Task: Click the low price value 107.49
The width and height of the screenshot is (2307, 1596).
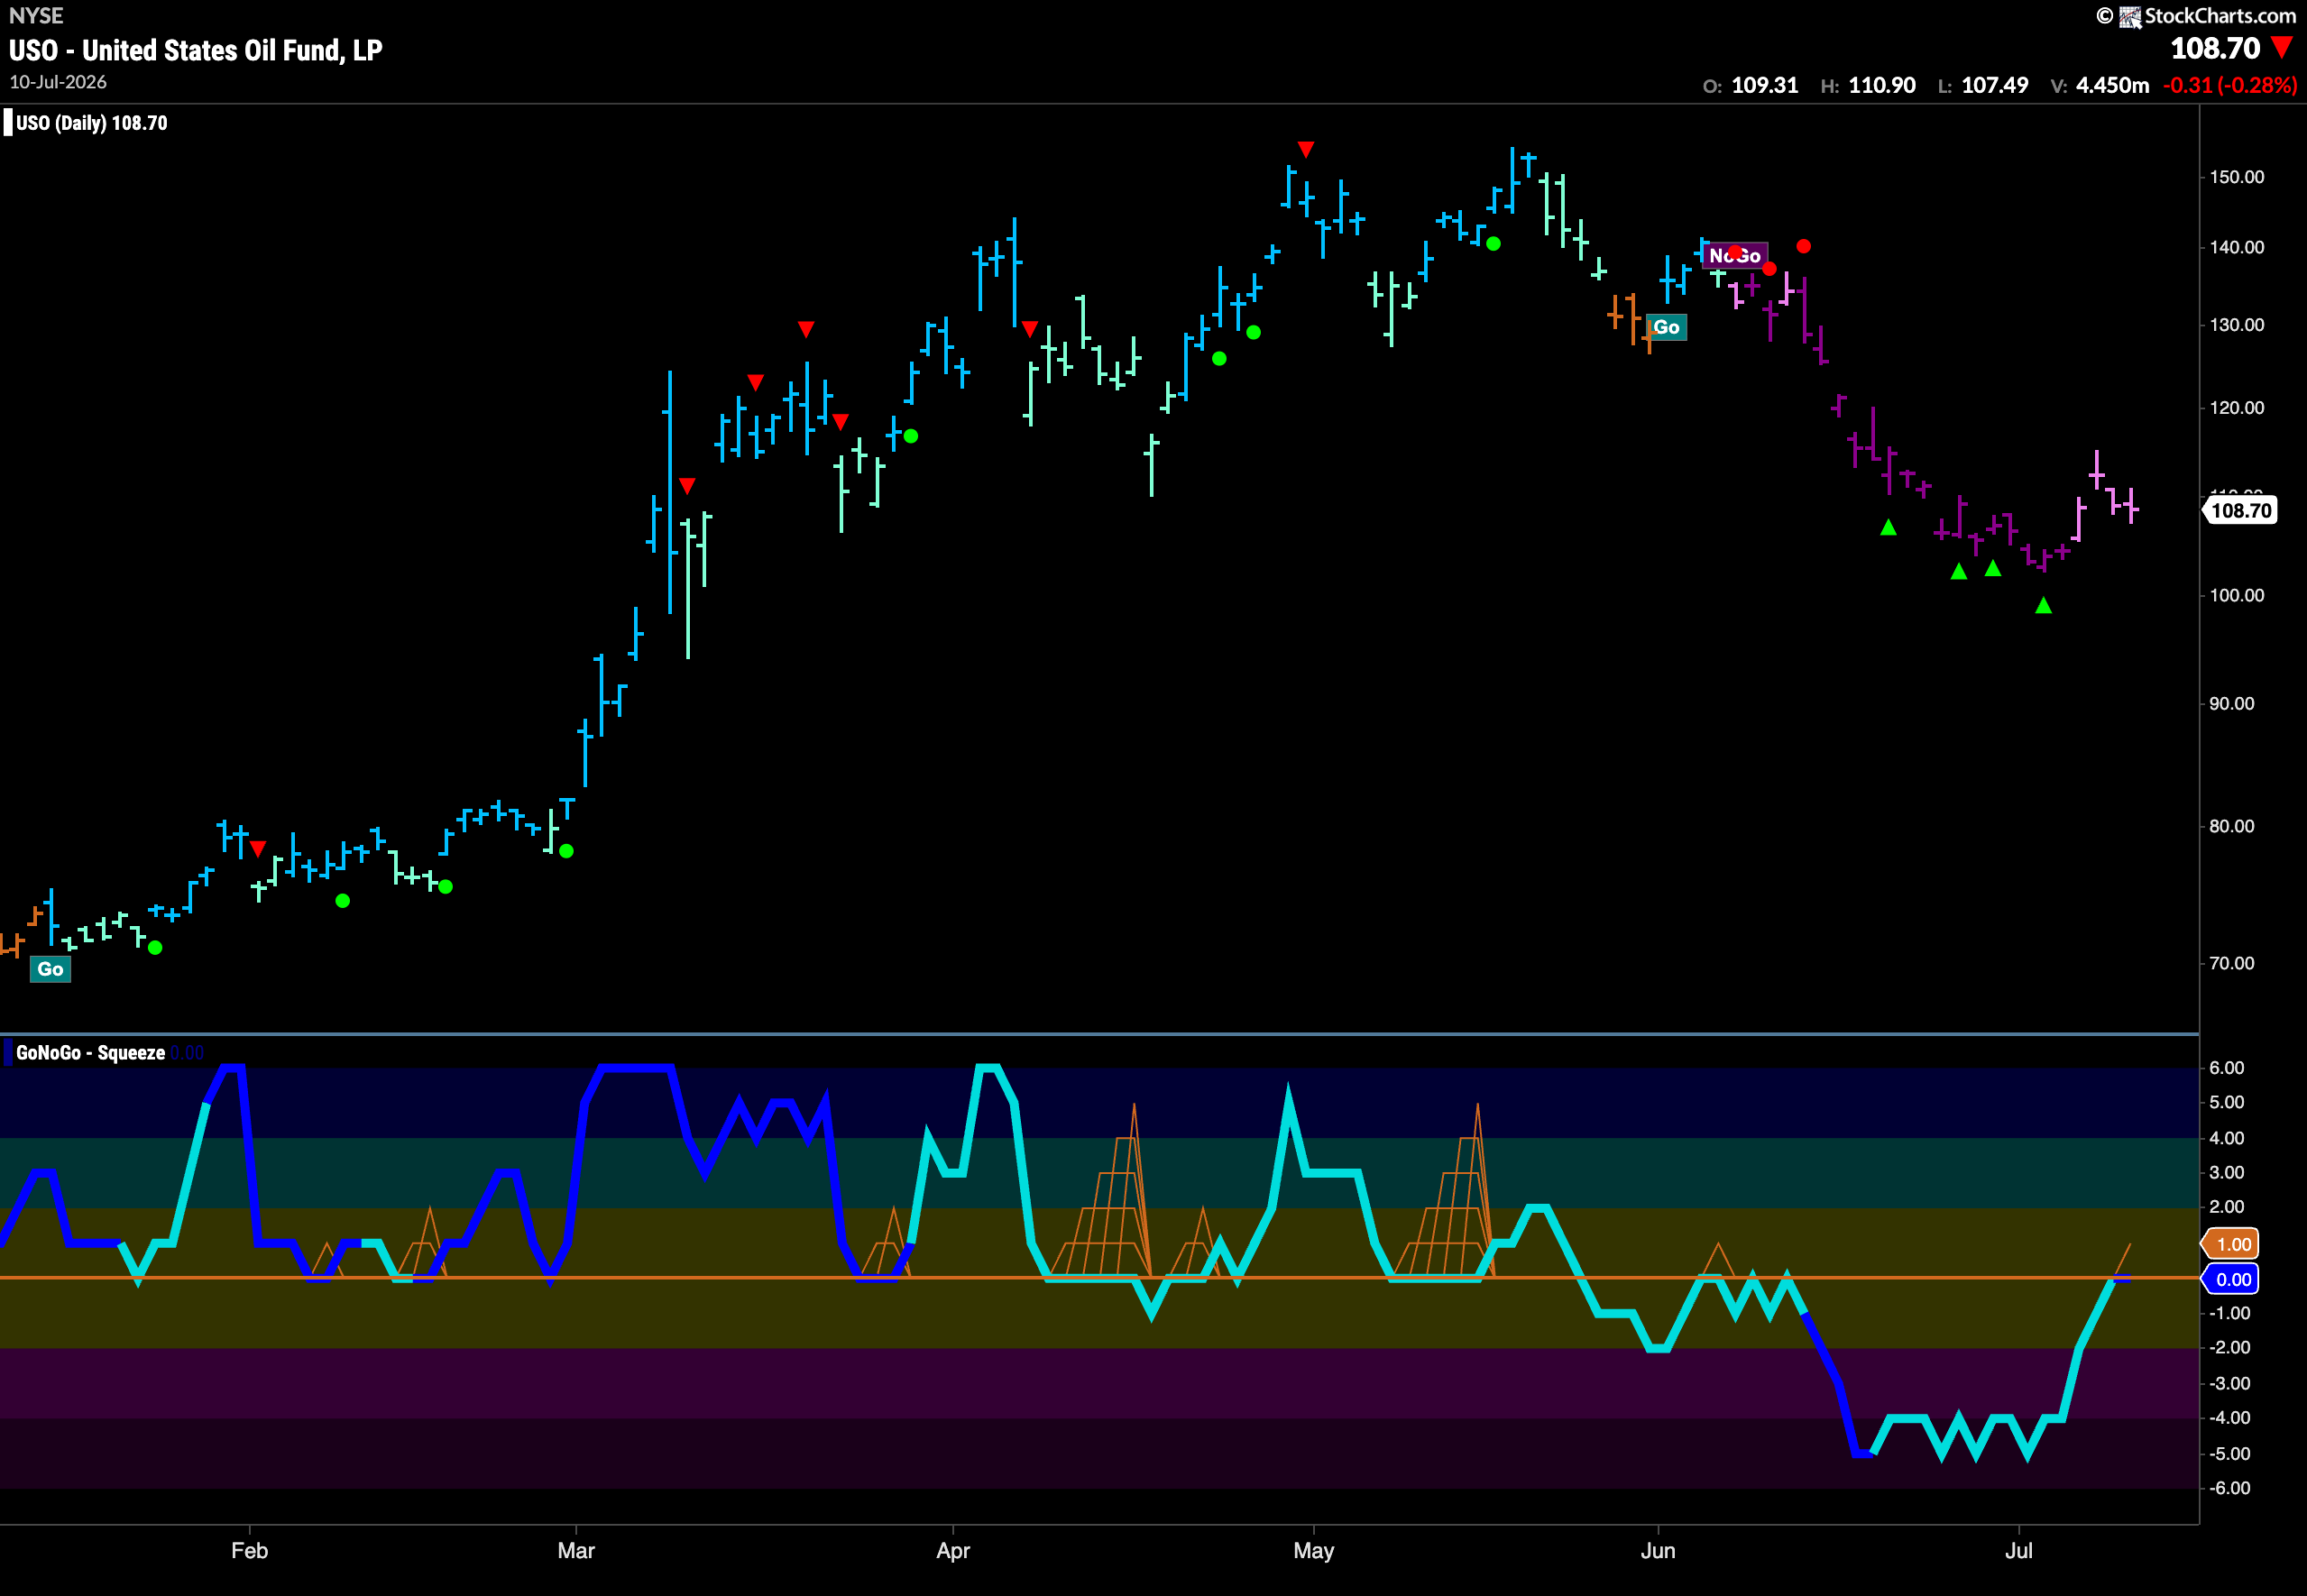Action: 1995,85
